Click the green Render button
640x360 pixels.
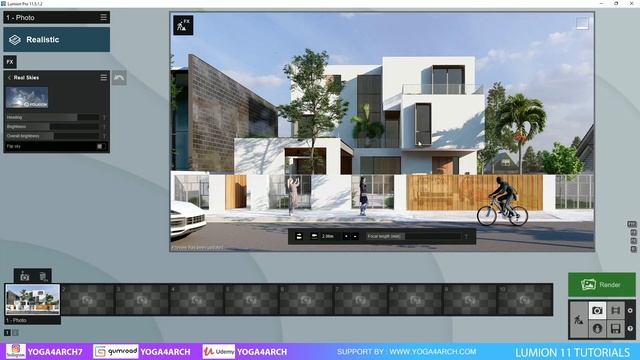(602, 284)
